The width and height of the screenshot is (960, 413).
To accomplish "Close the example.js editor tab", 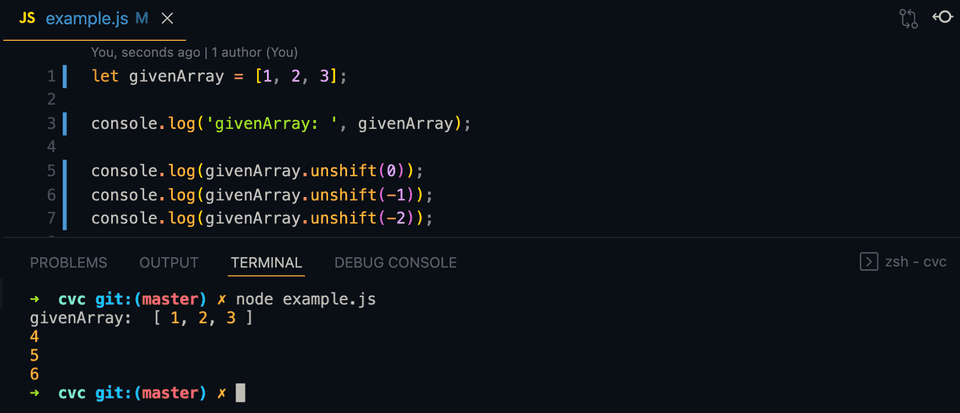I will coord(167,19).
